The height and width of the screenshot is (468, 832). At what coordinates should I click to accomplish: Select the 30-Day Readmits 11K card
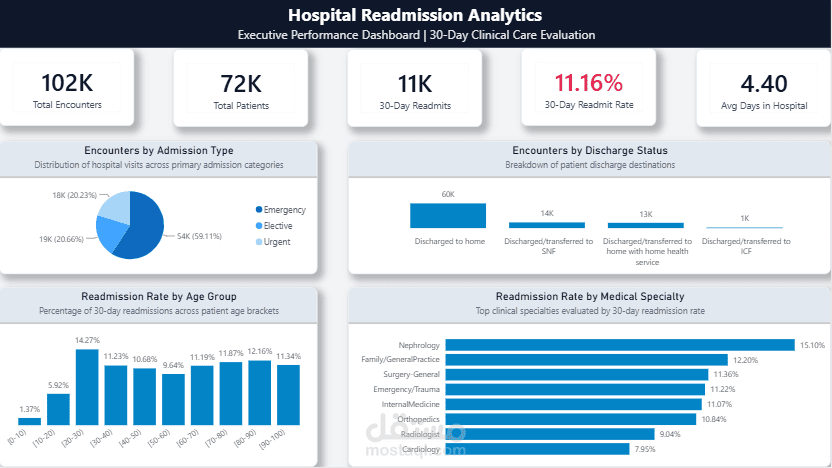pos(415,88)
